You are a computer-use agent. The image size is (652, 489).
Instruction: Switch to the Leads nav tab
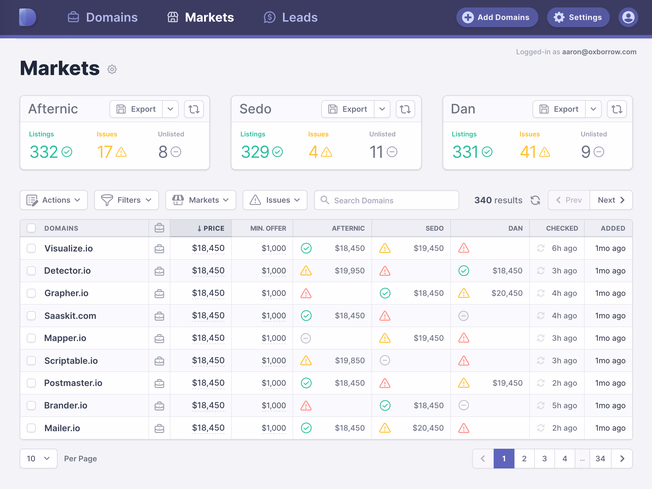coord(291,17)
